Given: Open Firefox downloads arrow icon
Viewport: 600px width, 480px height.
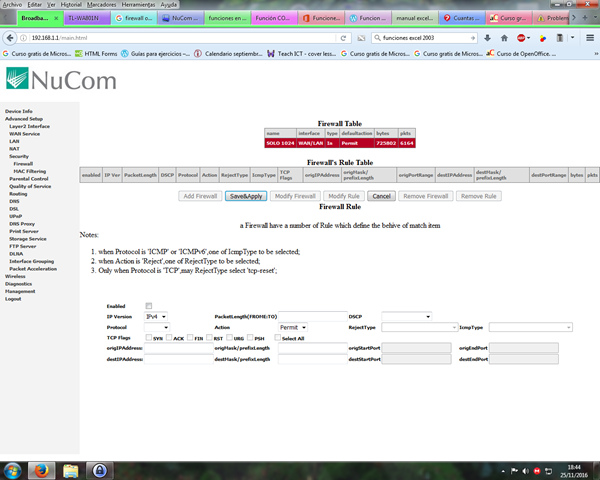Looking at the screenshot, I should (487, 38).
